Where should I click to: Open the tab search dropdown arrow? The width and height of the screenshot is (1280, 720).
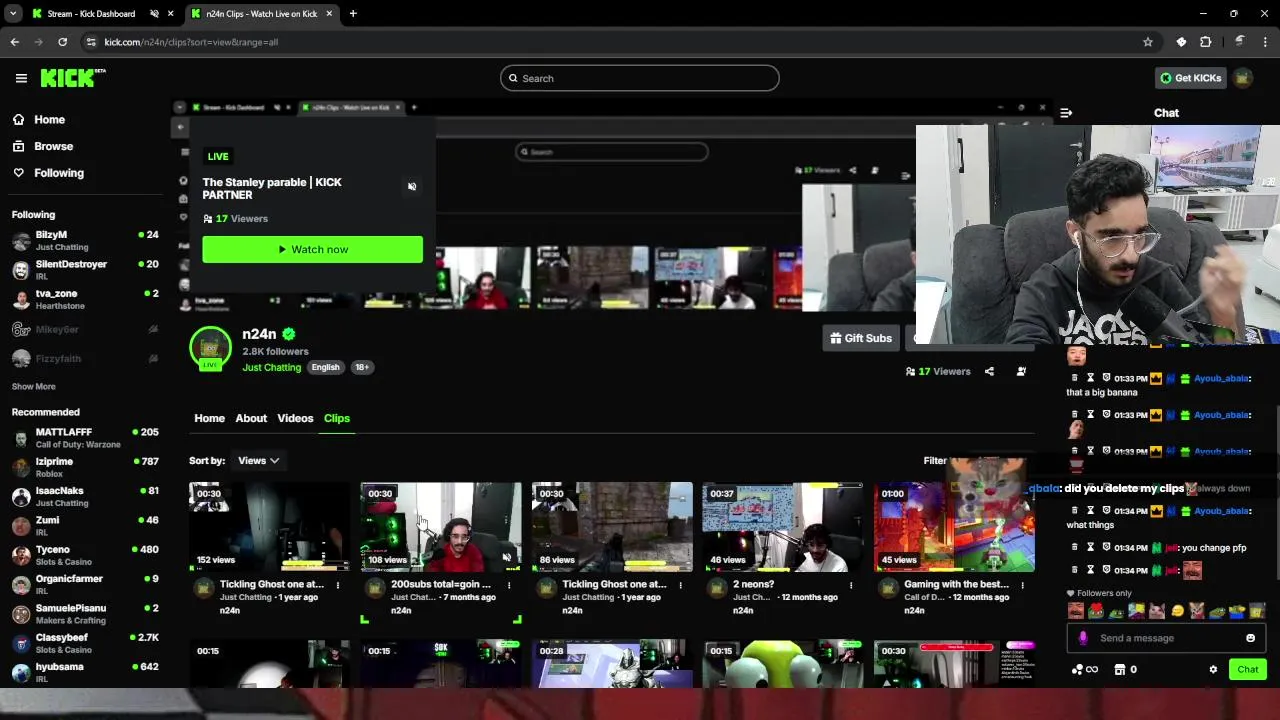click(x=13, y=13)
